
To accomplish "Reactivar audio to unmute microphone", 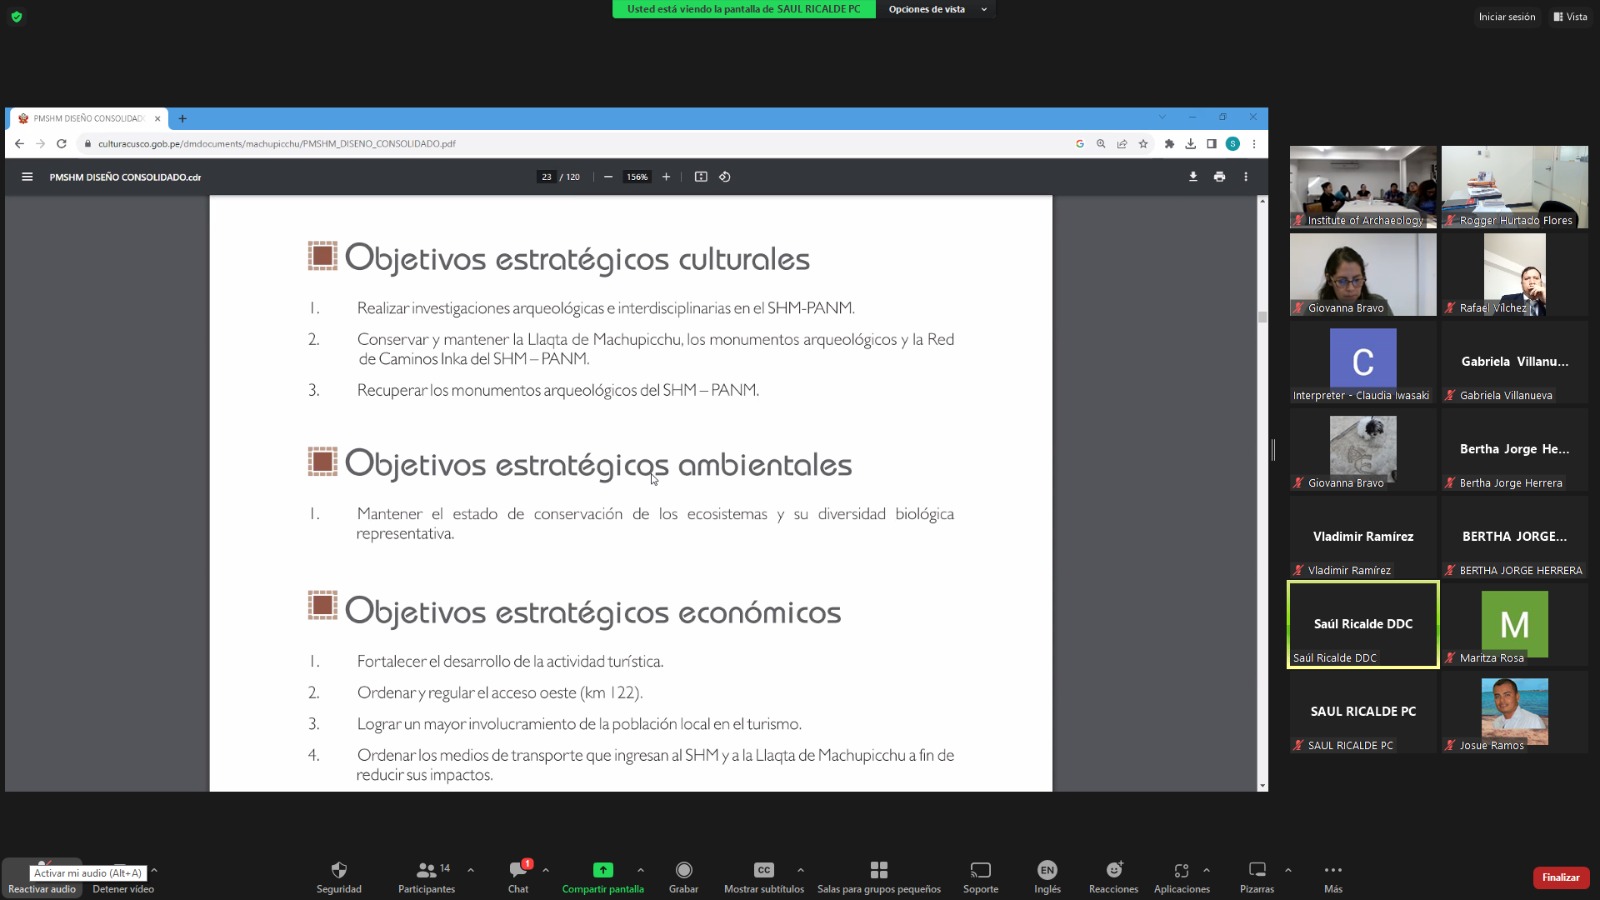I will coord(42,877).
